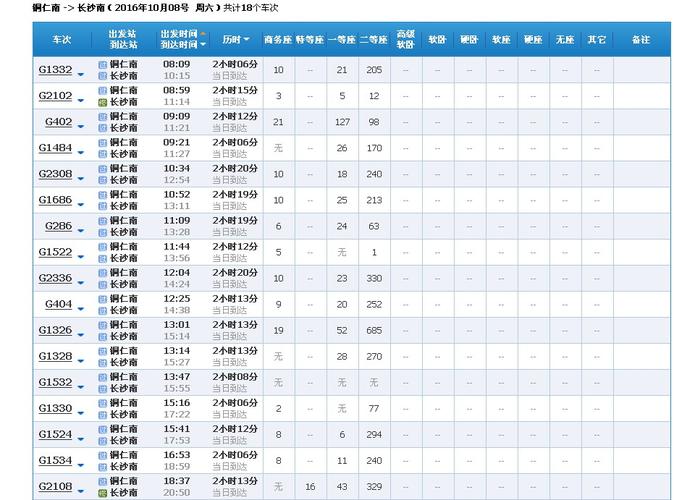Click departure station icon in G2308 row
The height and width of the screenshot is (500, 674).
pos(103,169)
